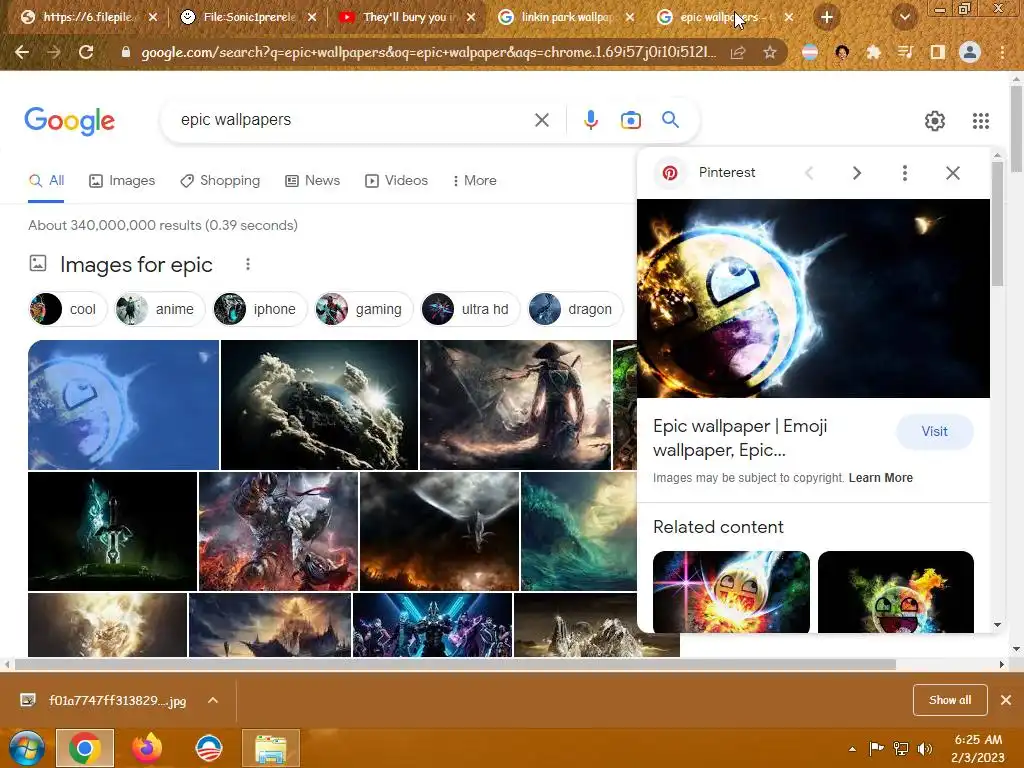Switch to the Shopping search tab
1024x768 pixels.
(x=220, y=181)
